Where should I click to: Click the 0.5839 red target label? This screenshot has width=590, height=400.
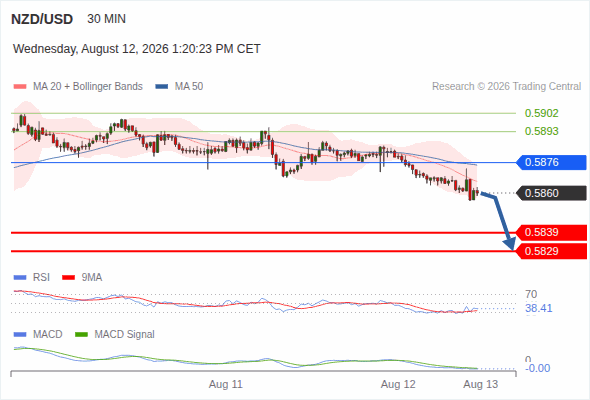pos(551,233)
